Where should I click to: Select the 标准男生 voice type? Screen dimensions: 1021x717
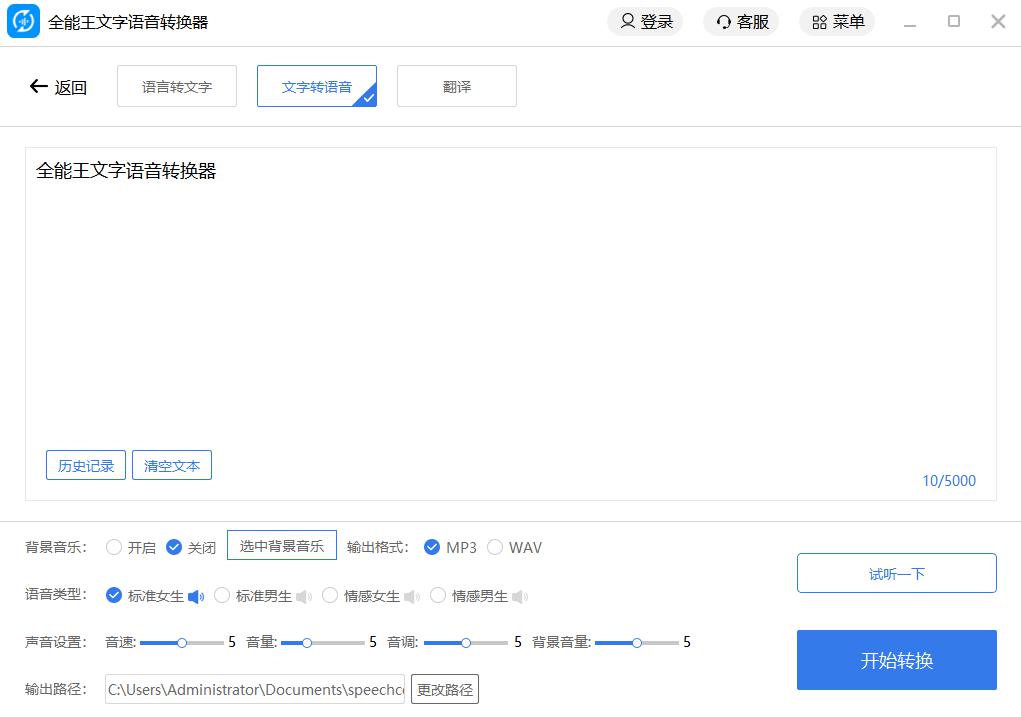pos(222,596)
